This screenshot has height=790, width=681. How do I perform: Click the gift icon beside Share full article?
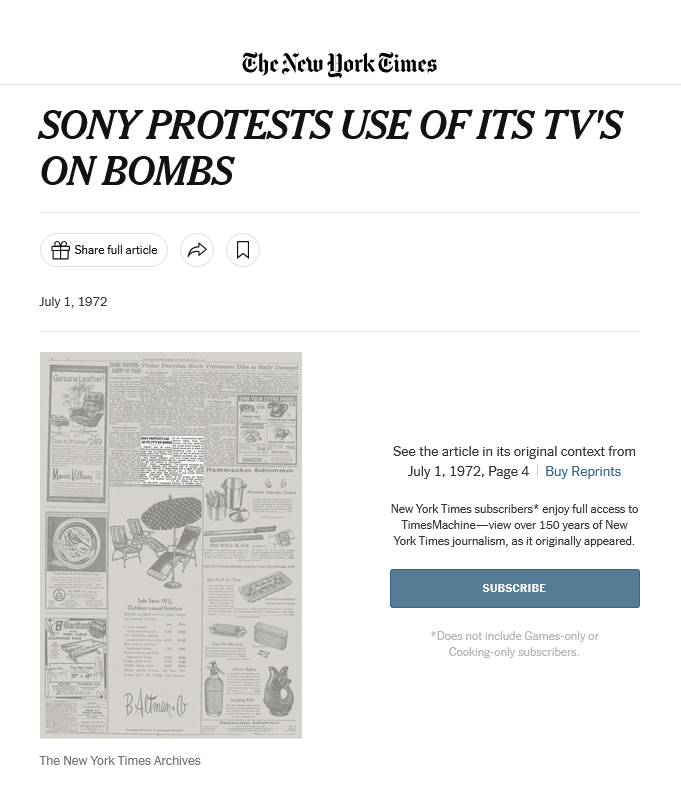pyautogui.click(x=60, y=250)
